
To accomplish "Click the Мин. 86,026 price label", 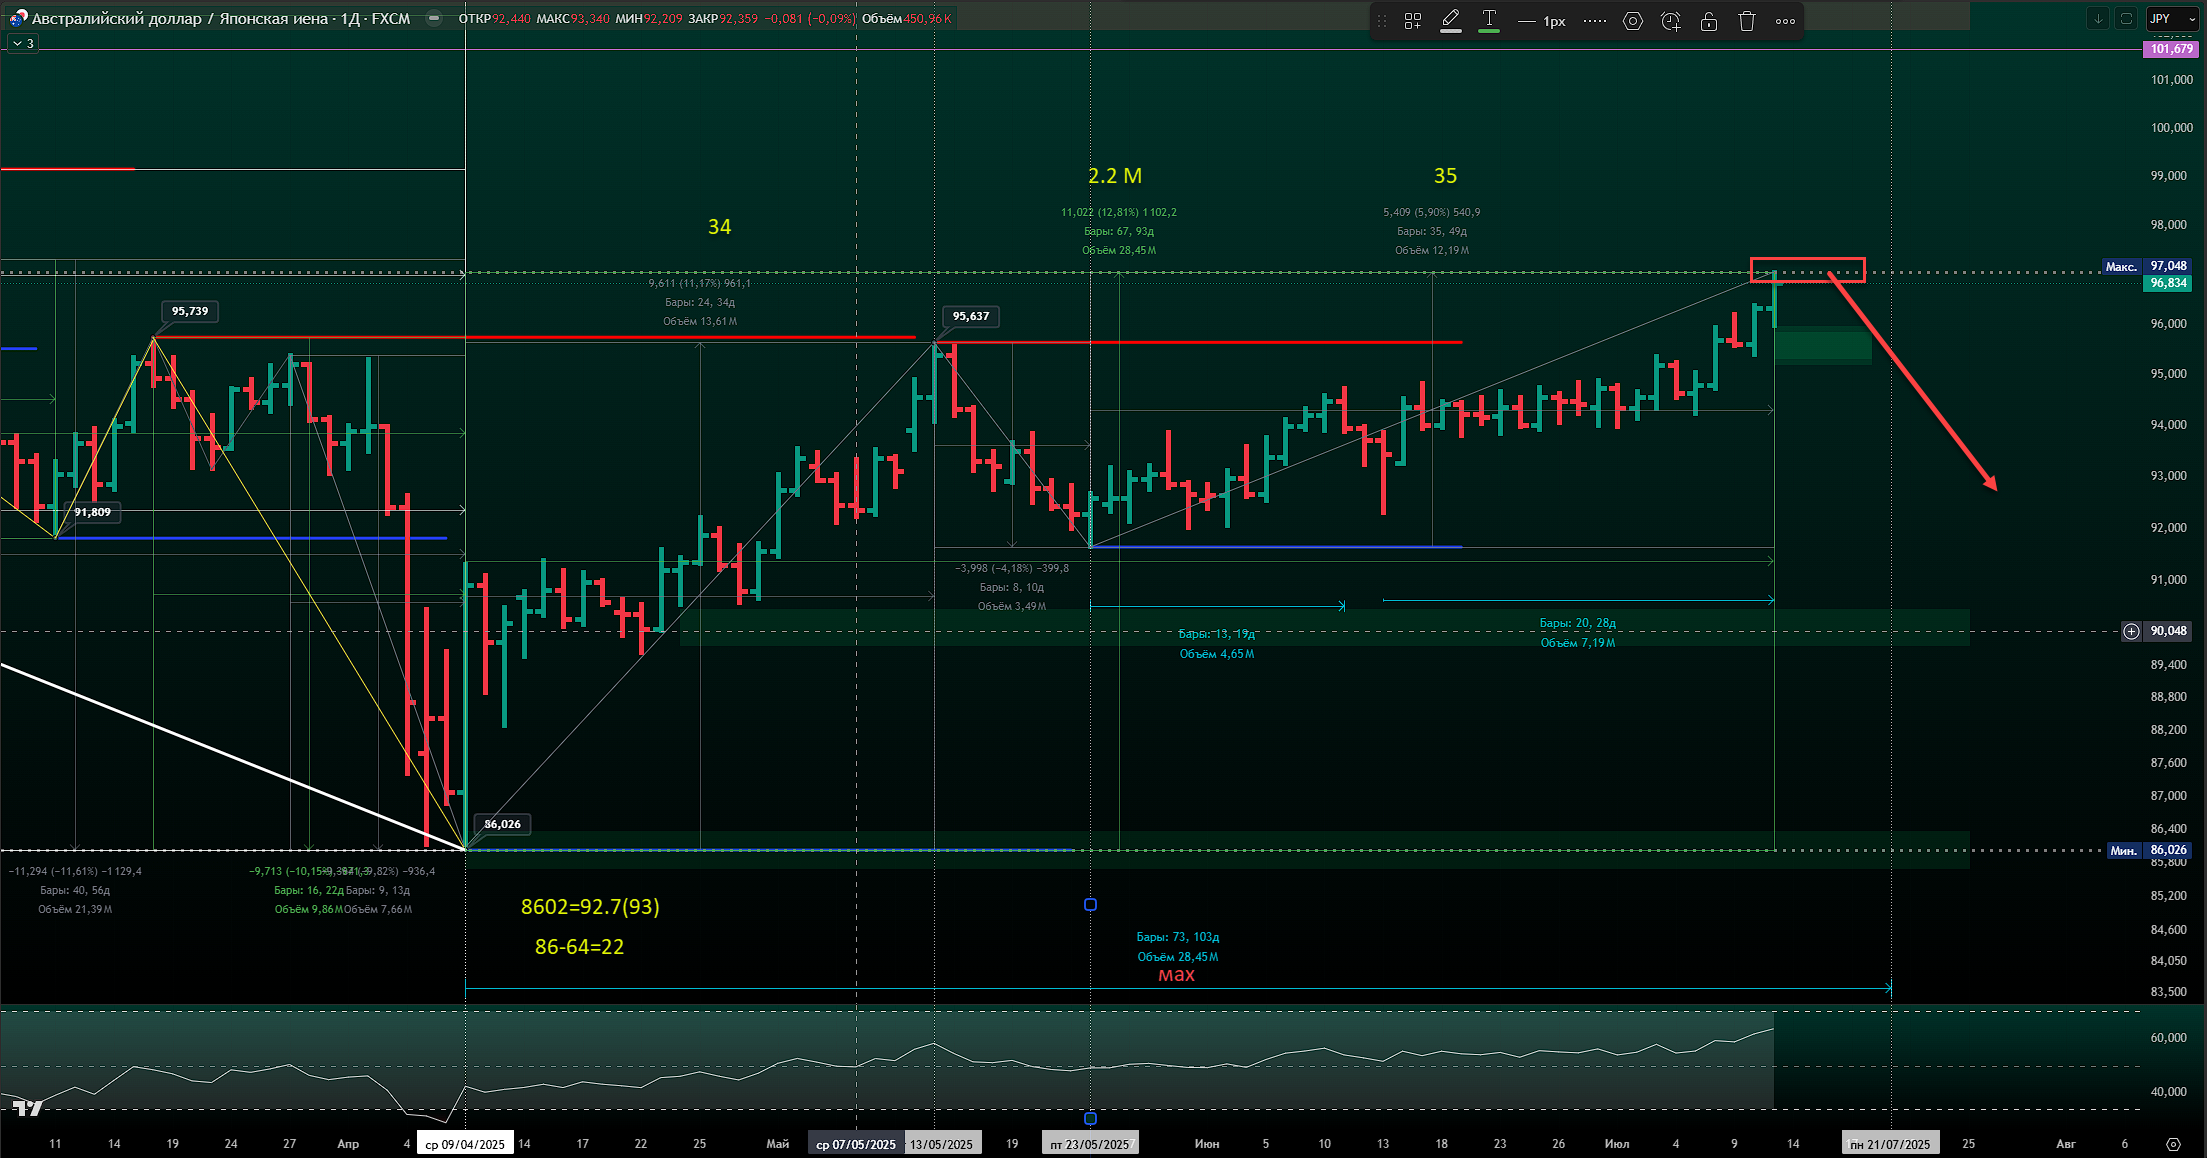I will pos(2150,850).
